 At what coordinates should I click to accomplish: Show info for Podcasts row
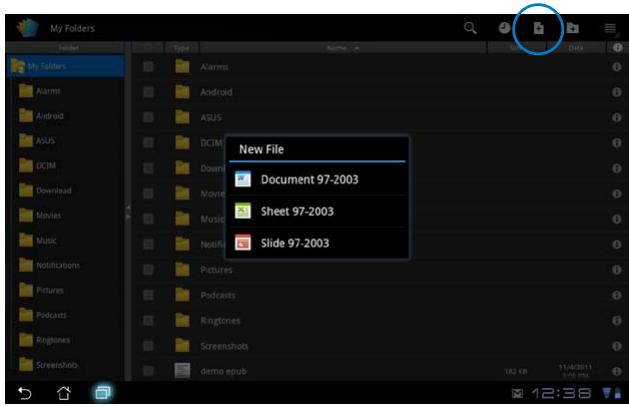(617, 295)
